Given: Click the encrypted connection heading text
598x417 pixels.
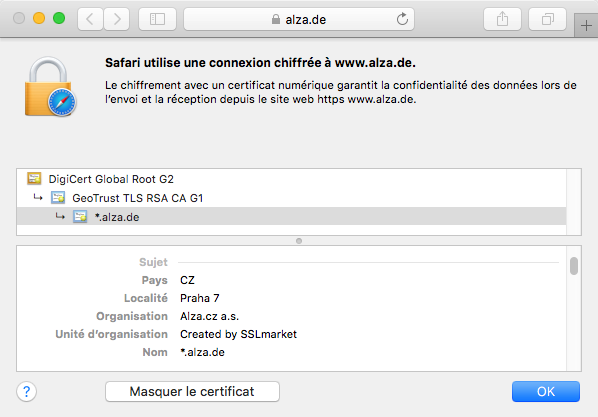Looking at the screenshot, I should coord(260,63).
